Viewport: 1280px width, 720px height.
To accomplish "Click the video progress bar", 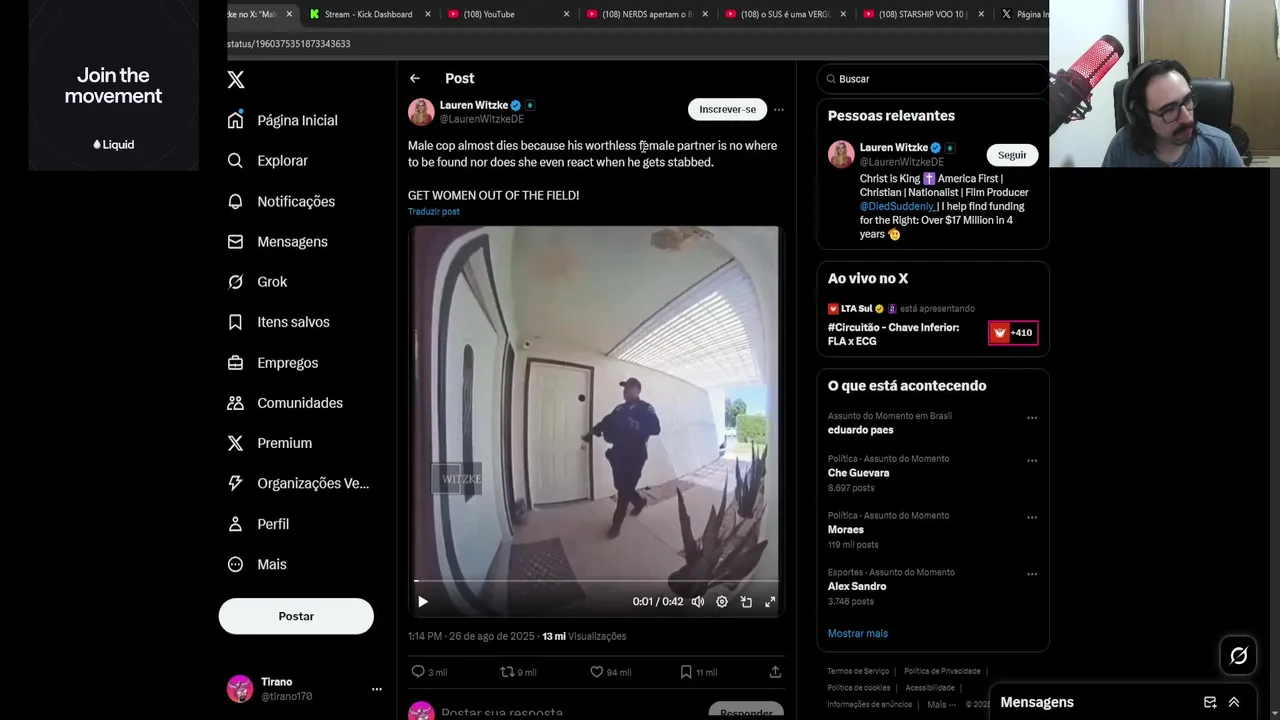I will (x=596, y=581).
